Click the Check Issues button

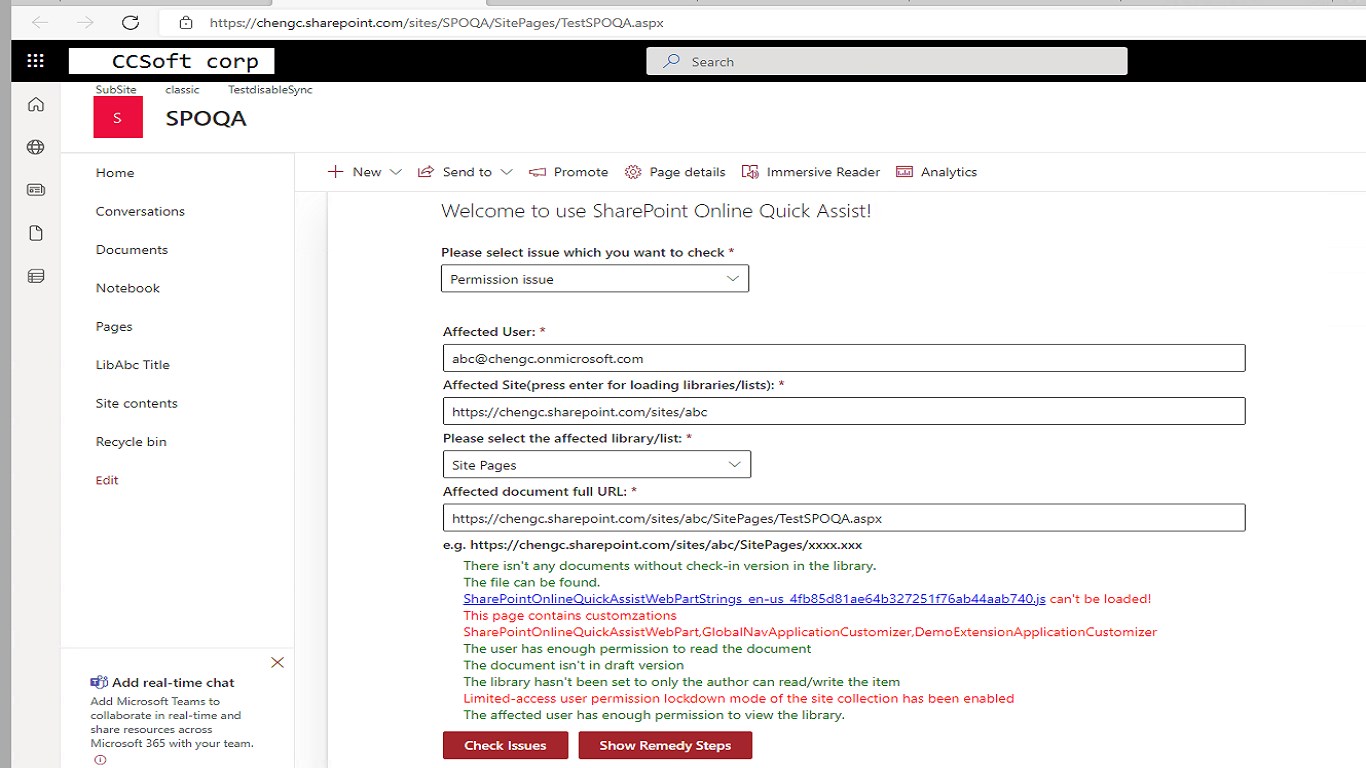(505, 745)
